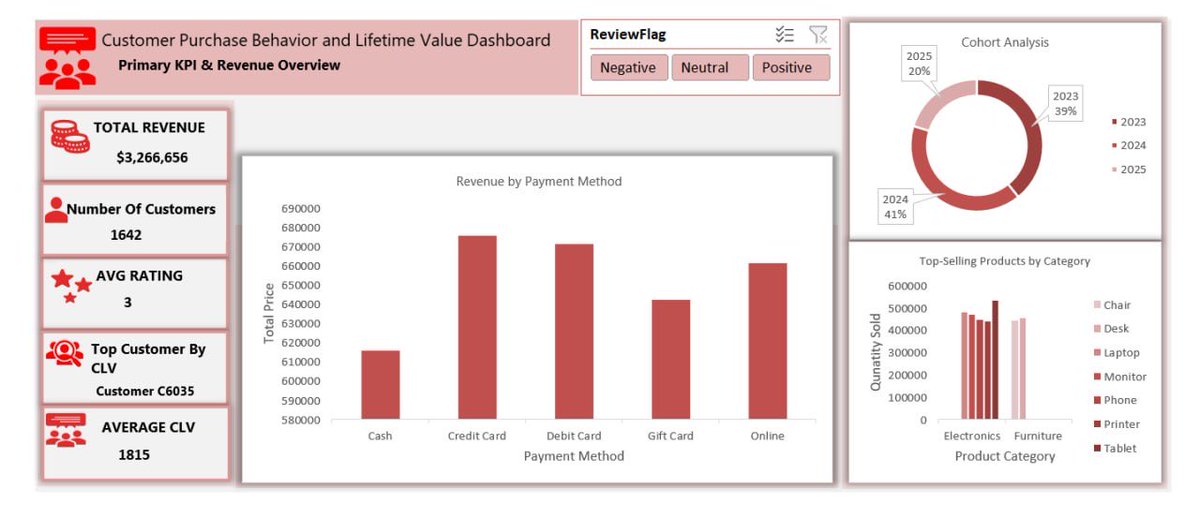
Task: Select the 2025 cohort legend swatch
Action: click(x=1114, y=170)
